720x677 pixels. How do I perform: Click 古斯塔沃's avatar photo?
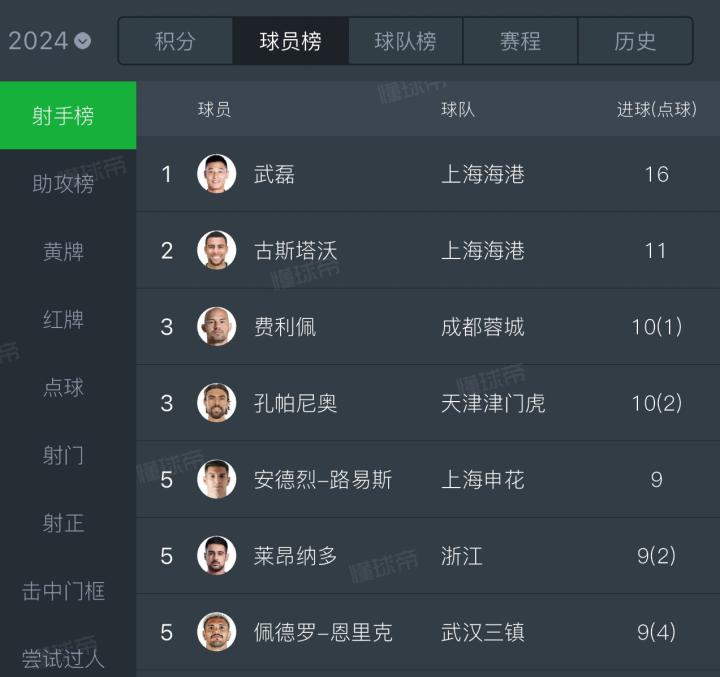tap(217, 250)
